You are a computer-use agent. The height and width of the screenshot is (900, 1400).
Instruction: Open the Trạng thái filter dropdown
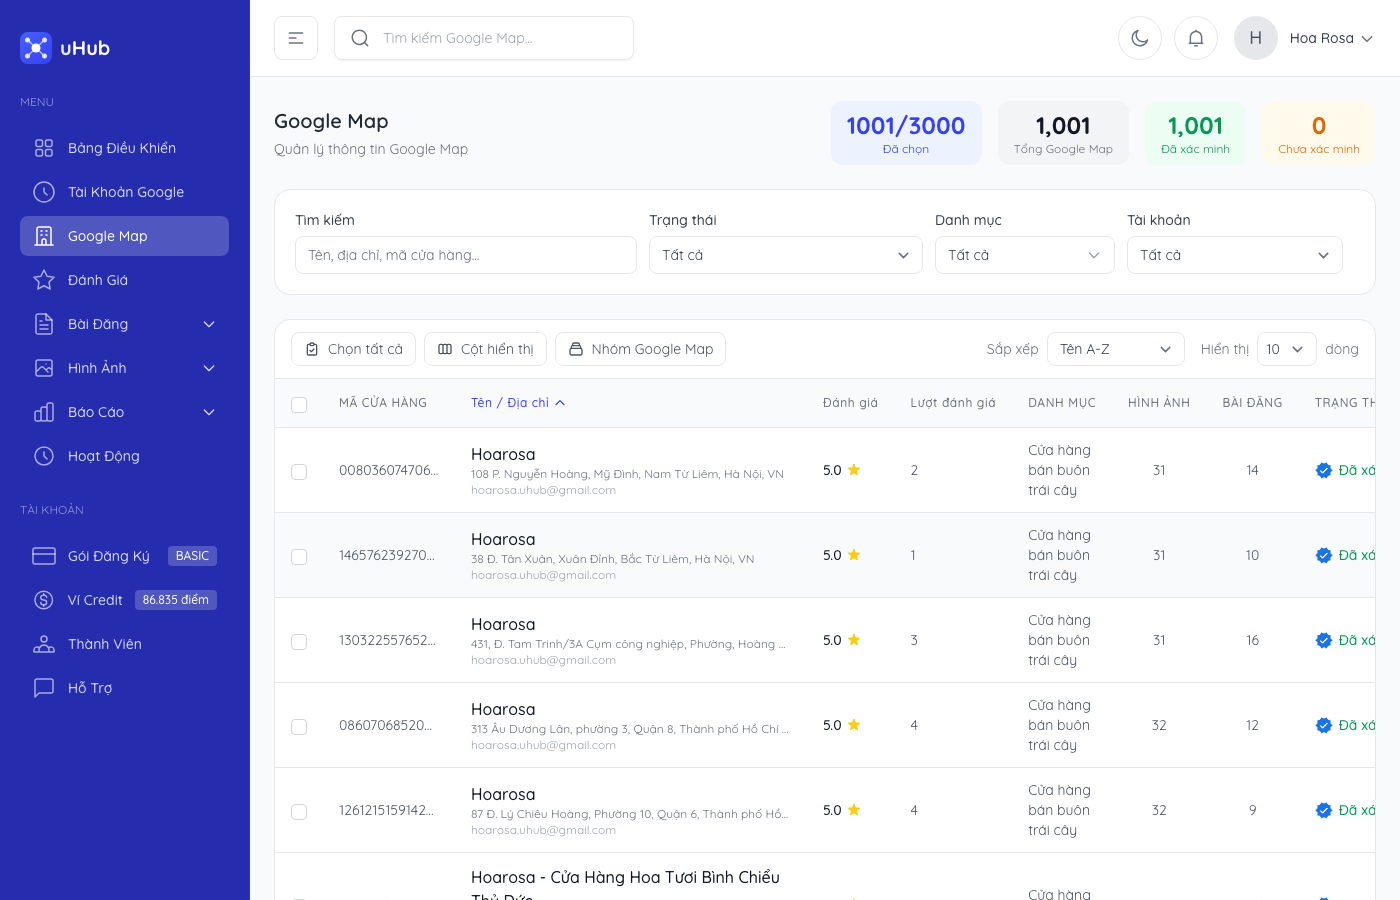click(785, 255)
